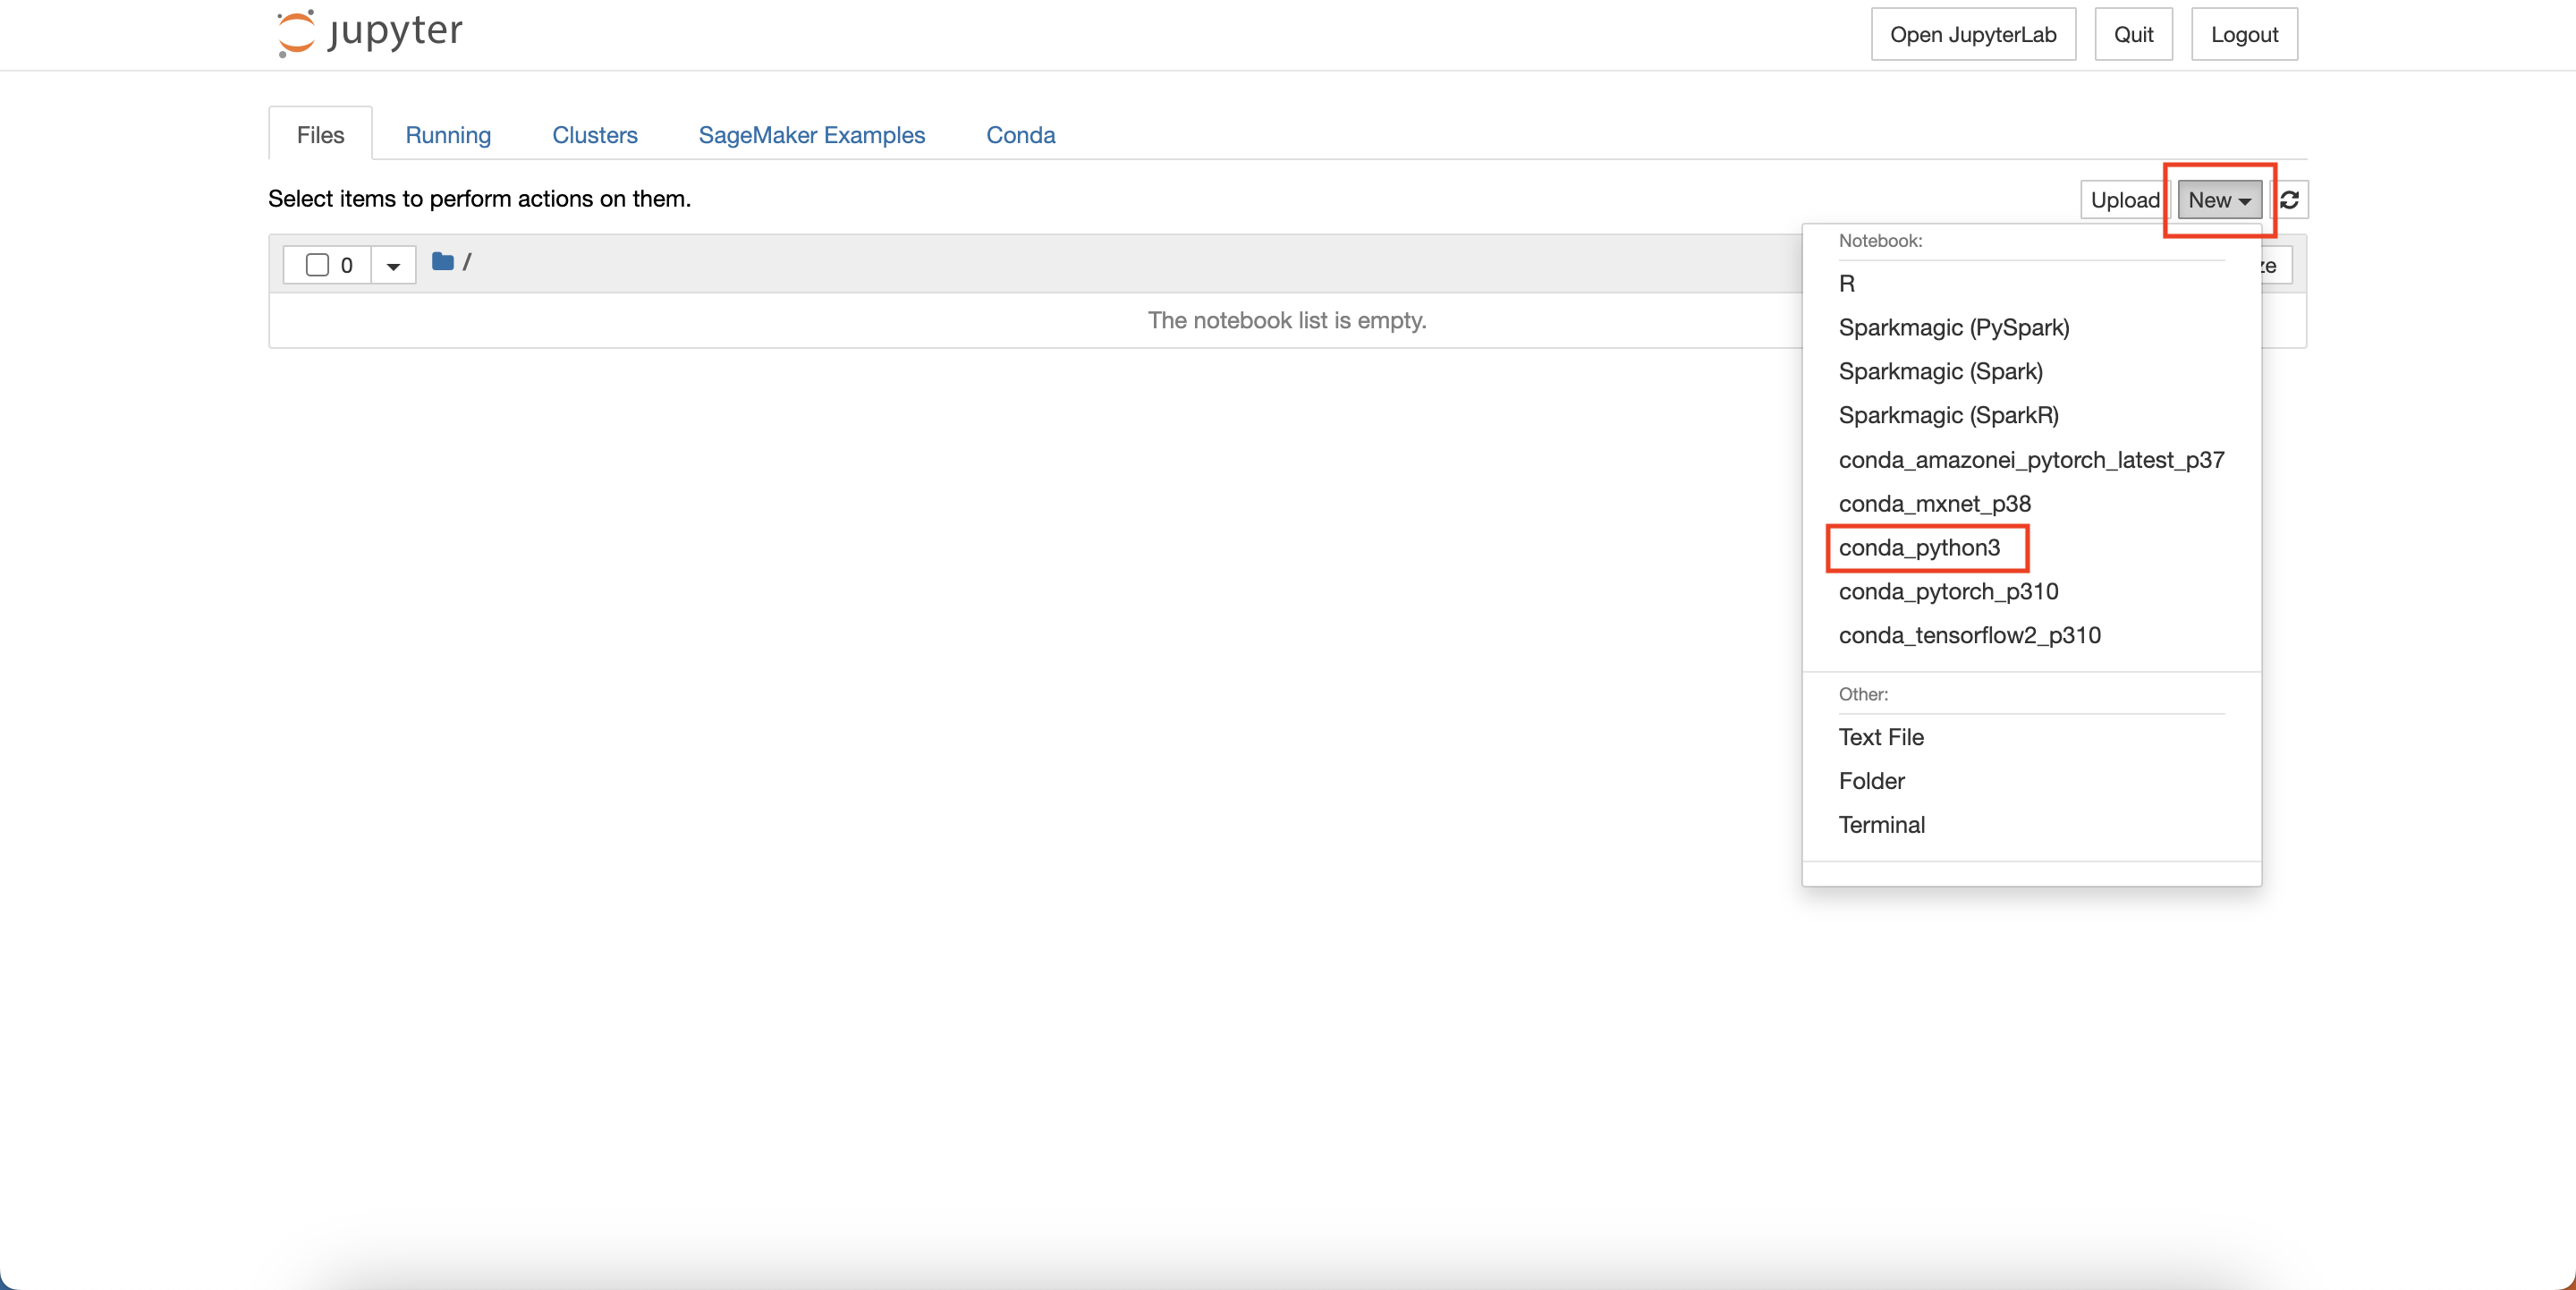2576x1290 pixels.
Task: Create a new Folder from menu
Action: pyautogui.click(x=1871, y=781)
